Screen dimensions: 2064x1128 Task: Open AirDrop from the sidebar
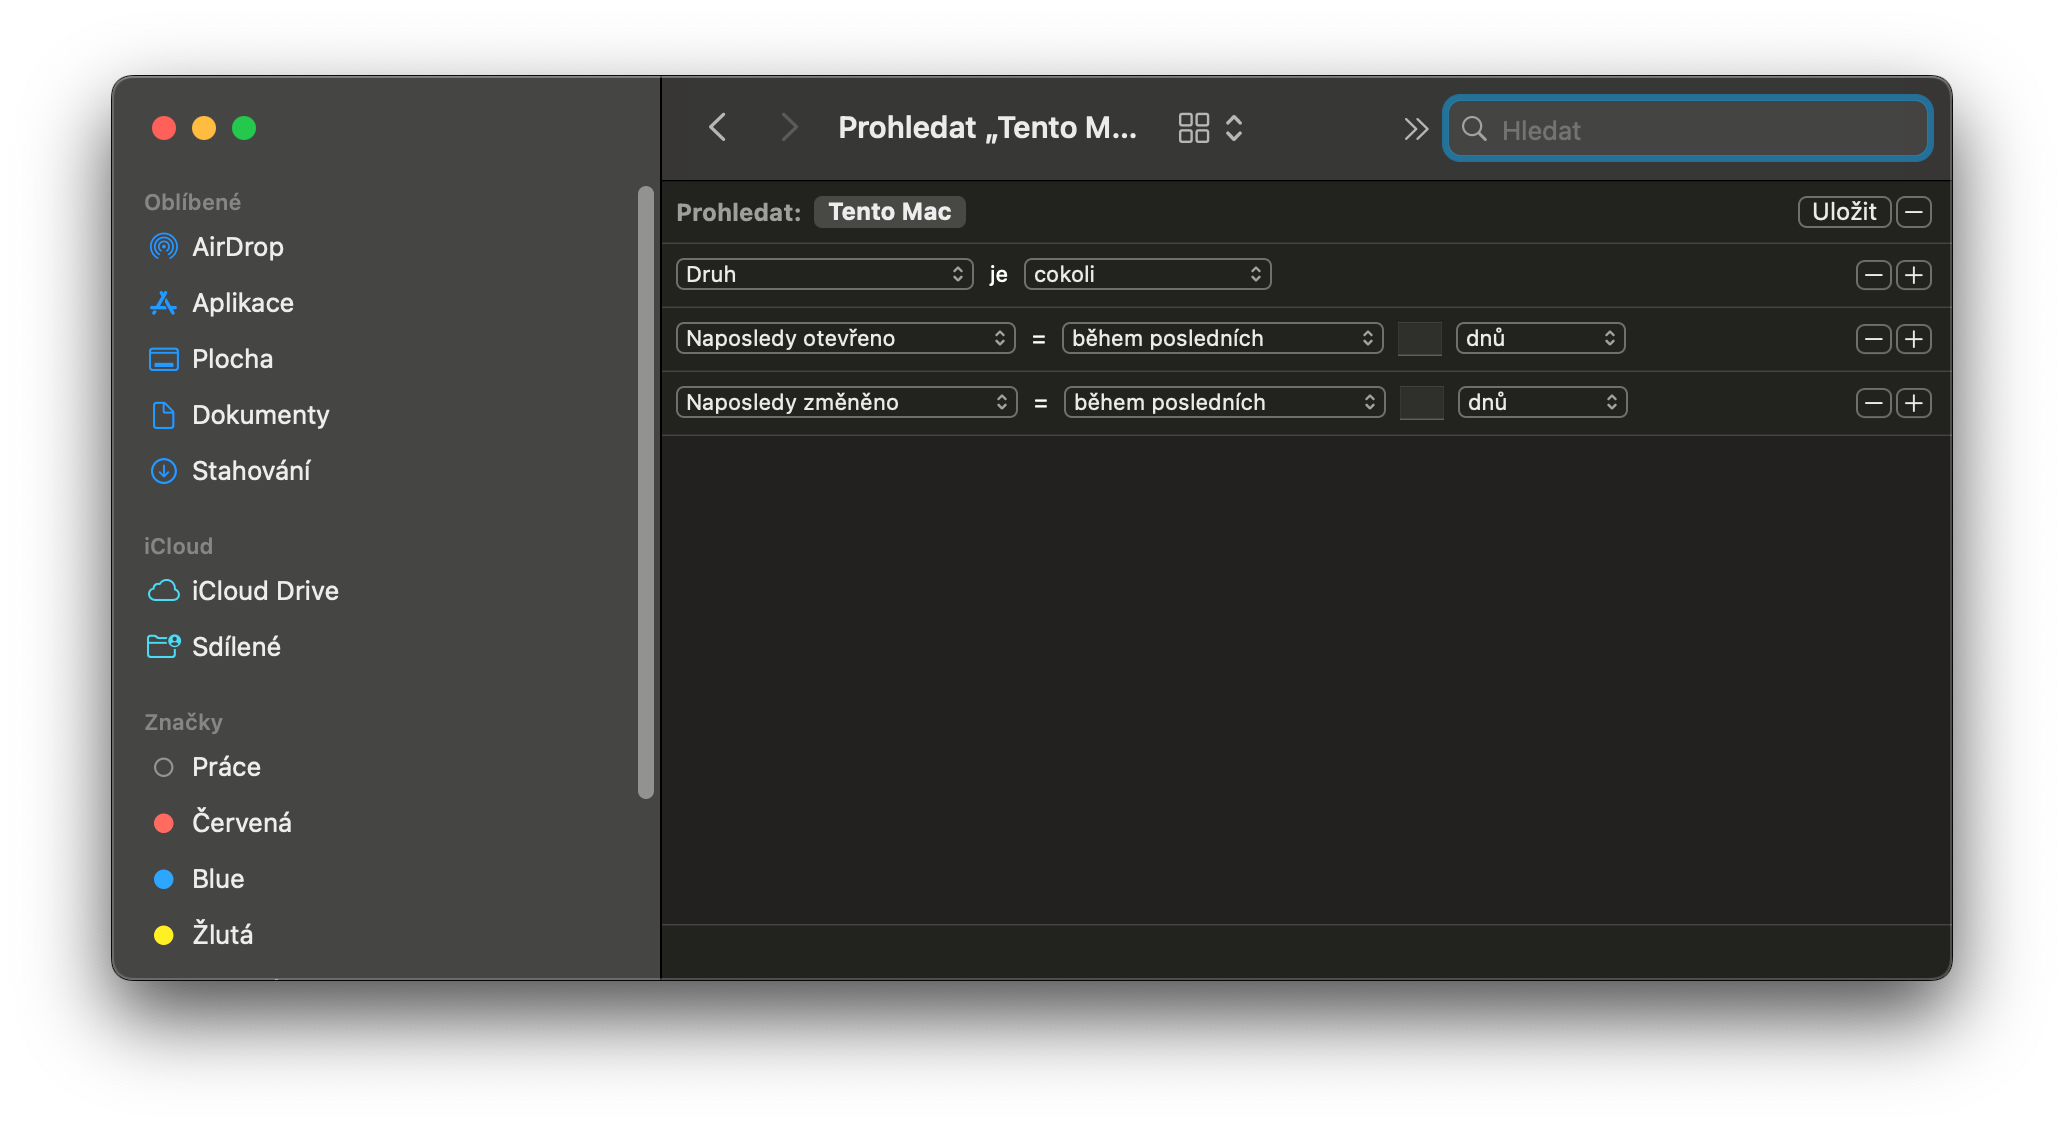(237, 247)
